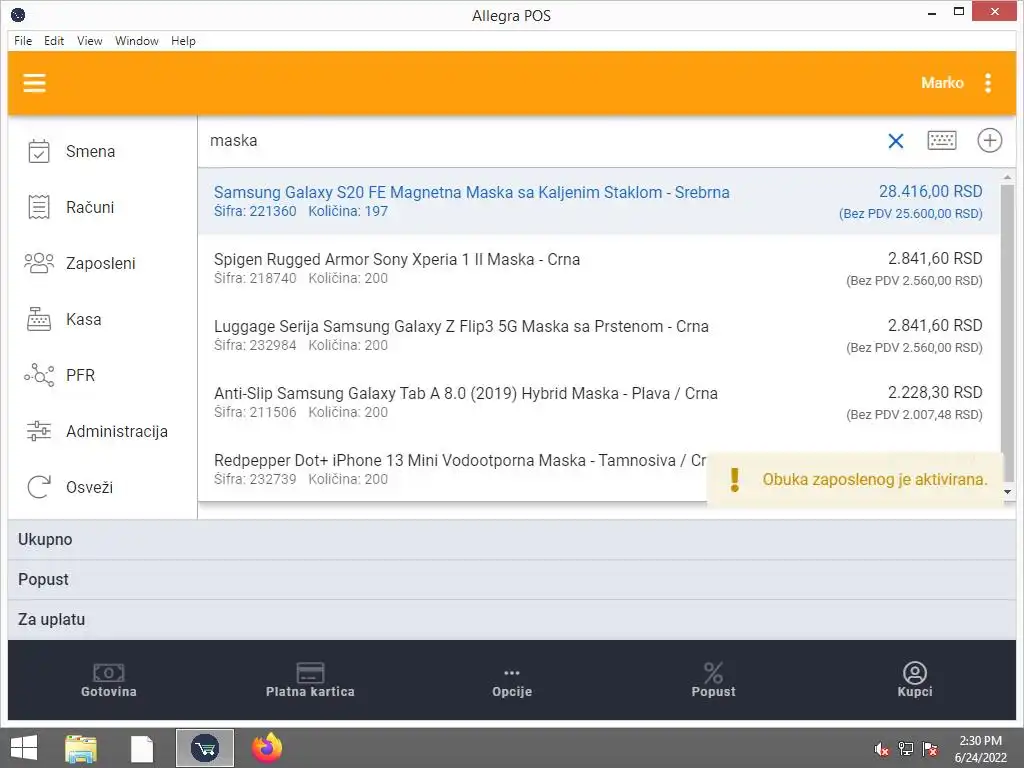
Task: Click the Osveži refresh icon
Action: coord(39,487)
